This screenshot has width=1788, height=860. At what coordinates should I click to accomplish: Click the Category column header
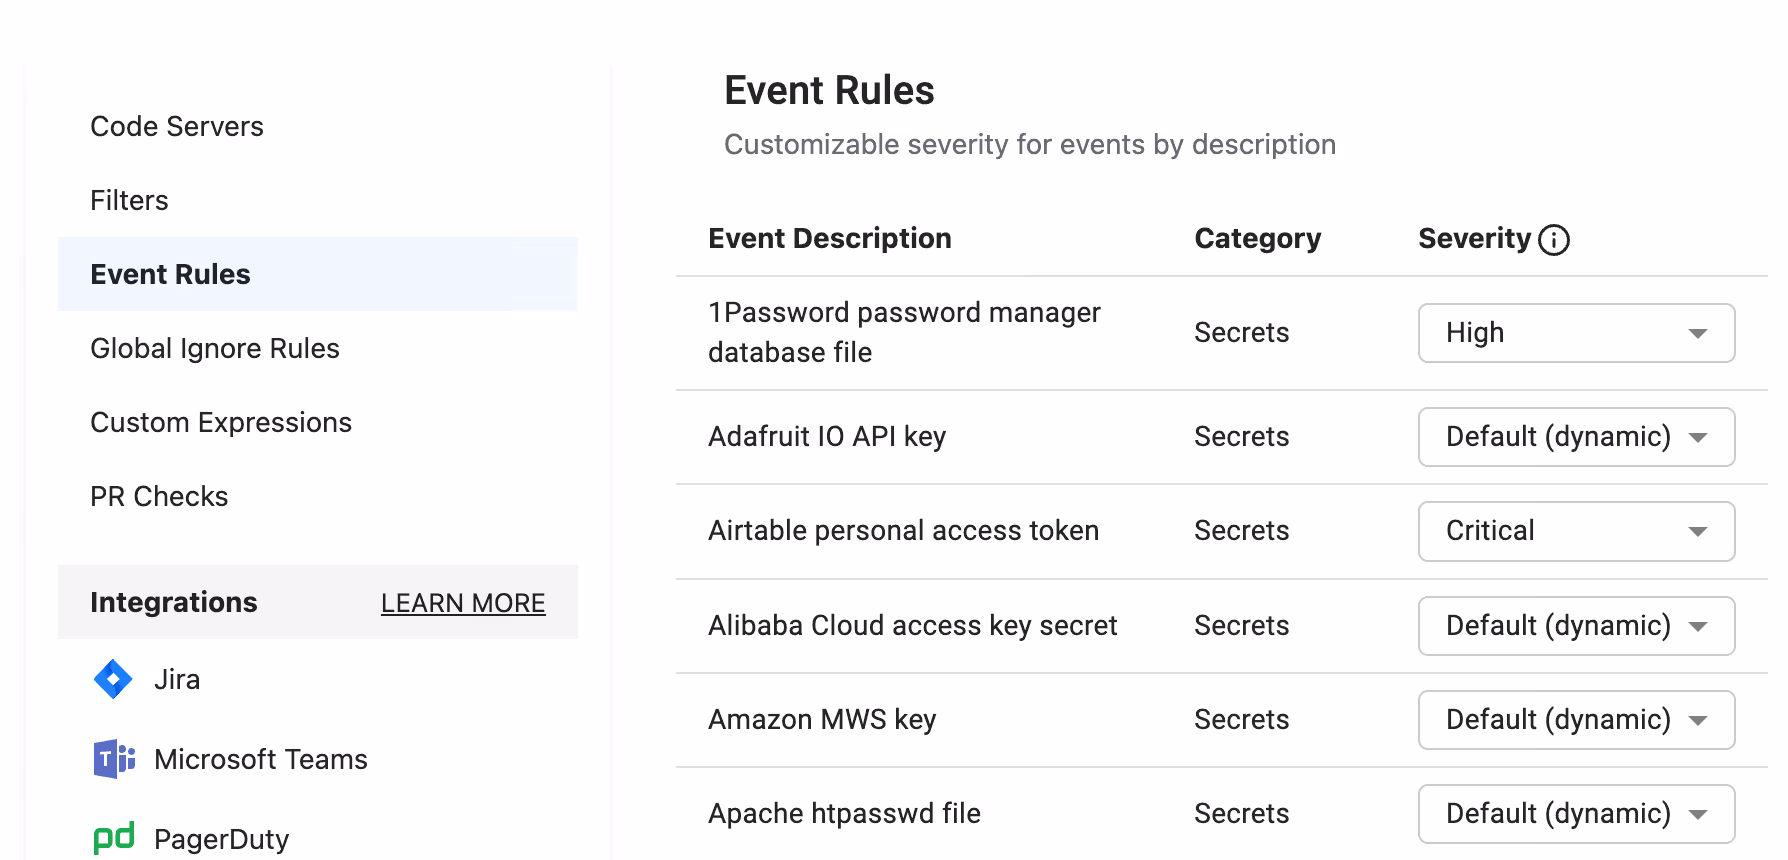pos(1257,238)
